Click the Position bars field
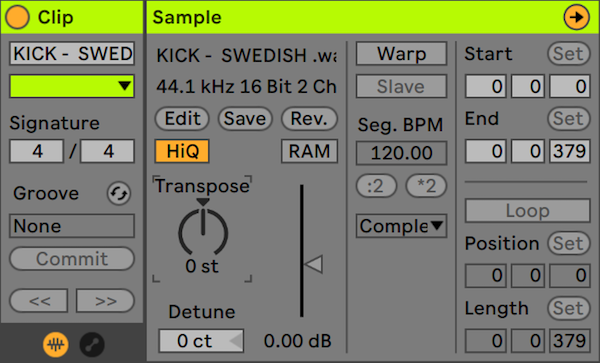600x363 pixels. coord(486,276)
